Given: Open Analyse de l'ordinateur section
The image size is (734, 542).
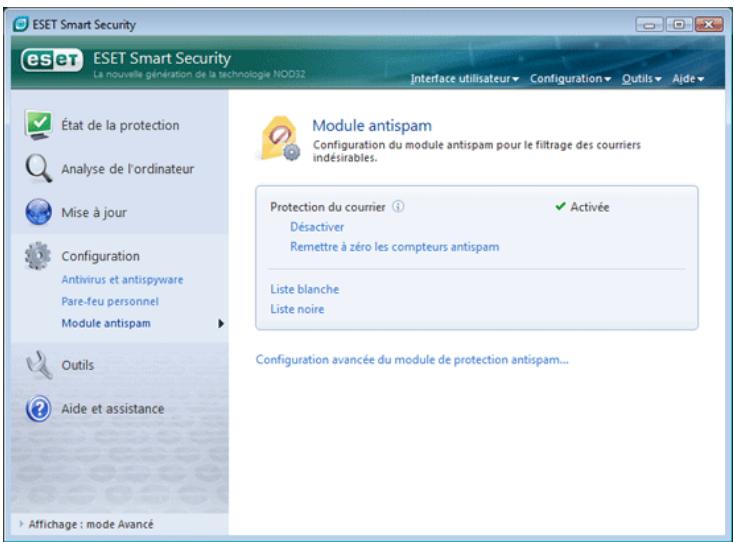Looking at the screenshot, I should coord(127,169).
